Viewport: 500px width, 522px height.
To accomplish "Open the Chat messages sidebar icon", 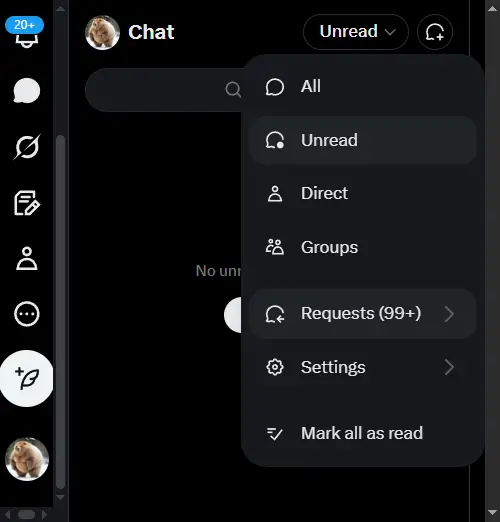I will pyautogui.click(x=27, y=91).
